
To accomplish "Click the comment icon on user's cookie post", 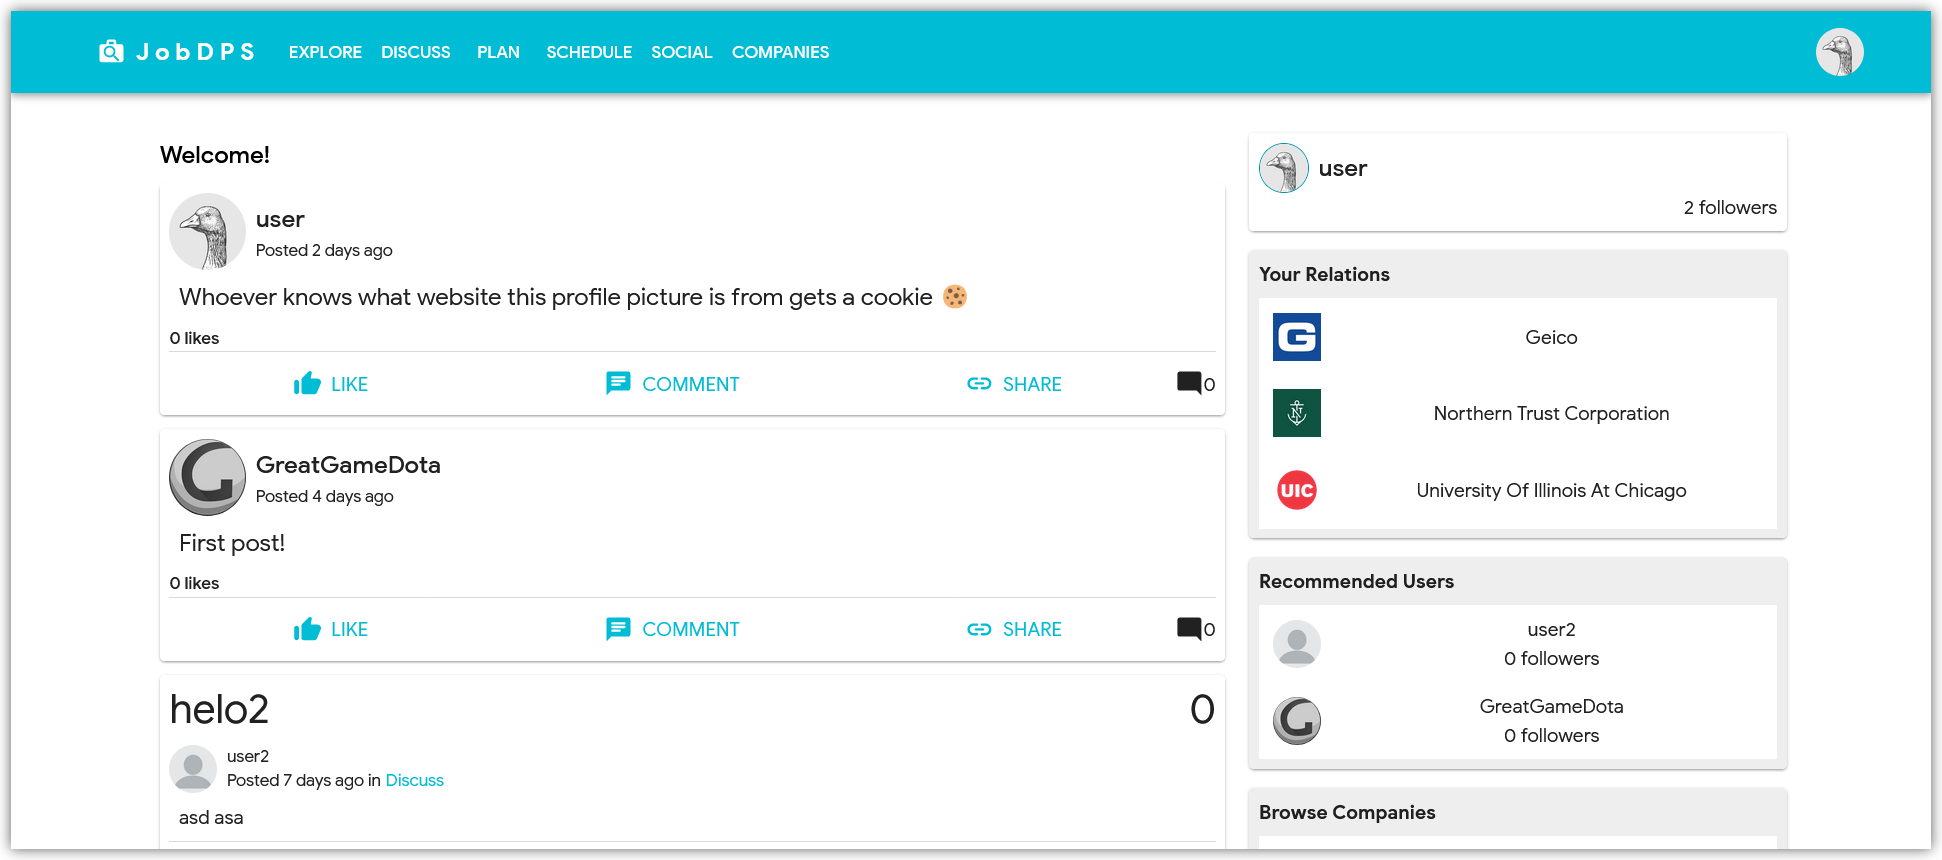I will click(618, 383).
